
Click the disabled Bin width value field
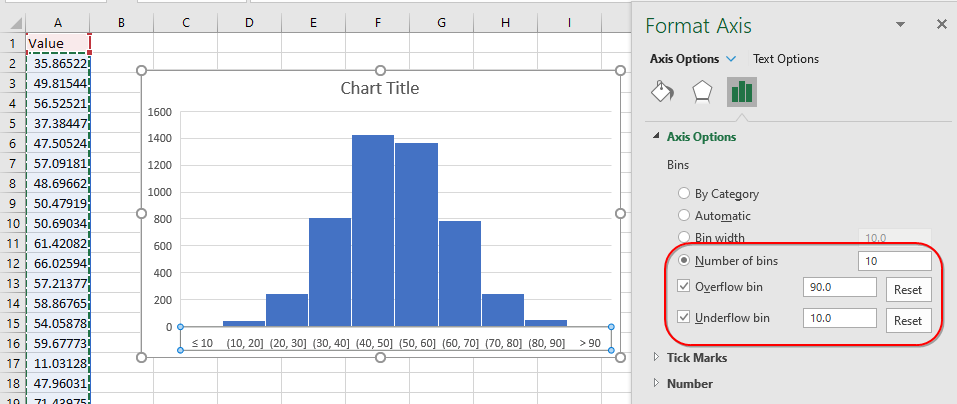click(895, 237)
